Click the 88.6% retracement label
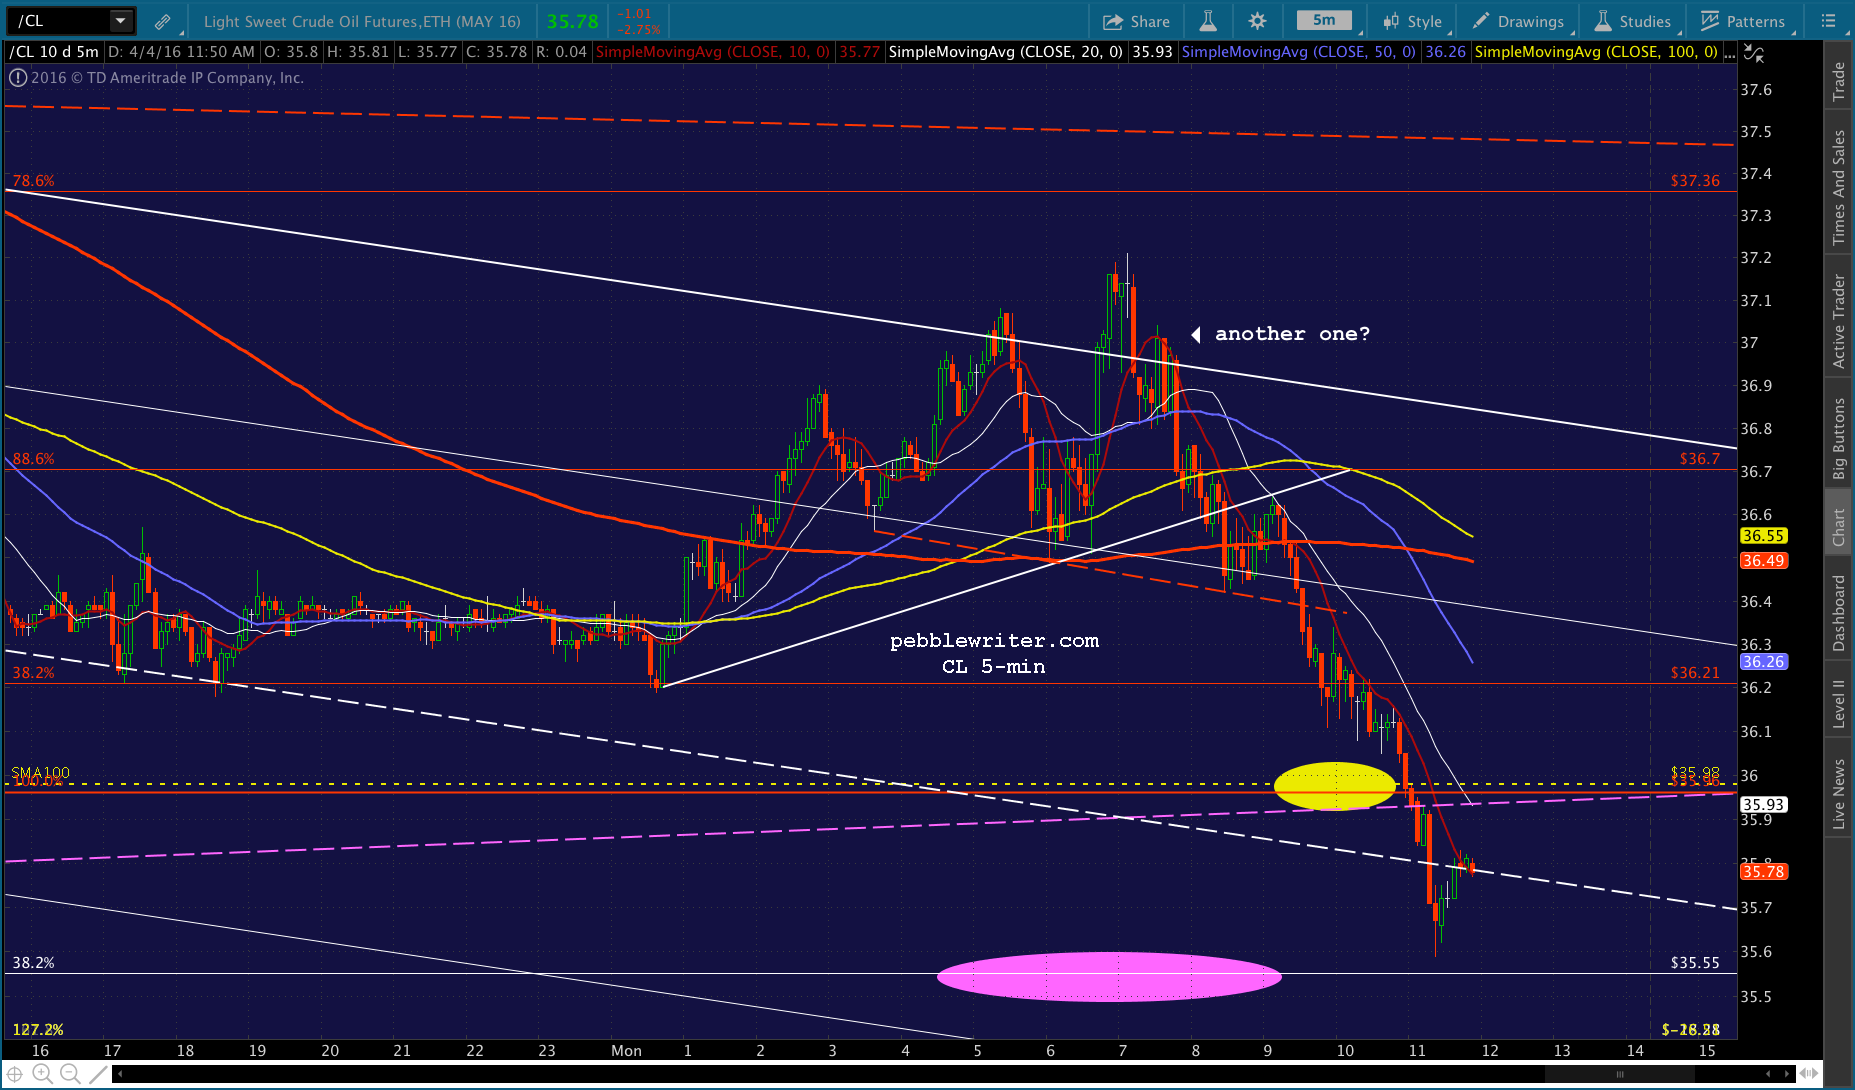The width and height of the screenshot is (1855, 1090). pyautogui.click(x=33, y=459)
